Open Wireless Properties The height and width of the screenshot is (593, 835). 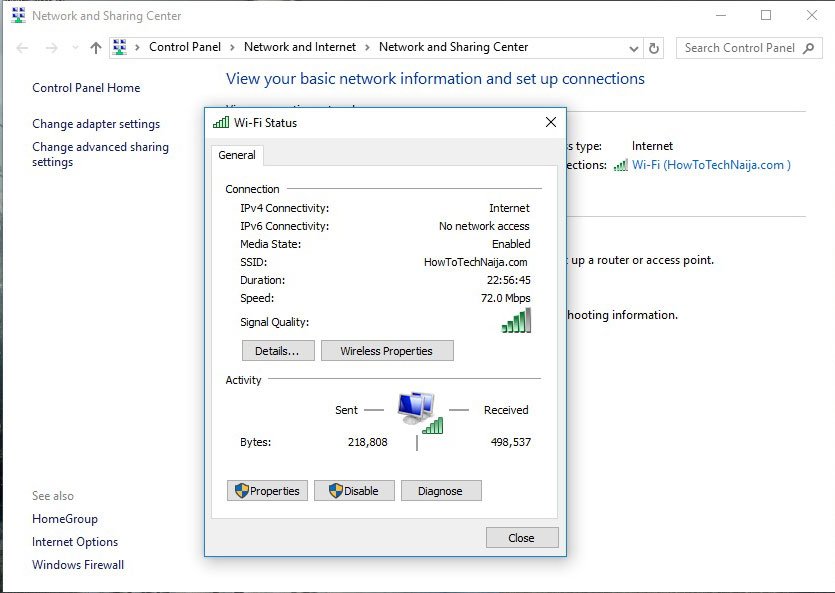coord(389,350)
